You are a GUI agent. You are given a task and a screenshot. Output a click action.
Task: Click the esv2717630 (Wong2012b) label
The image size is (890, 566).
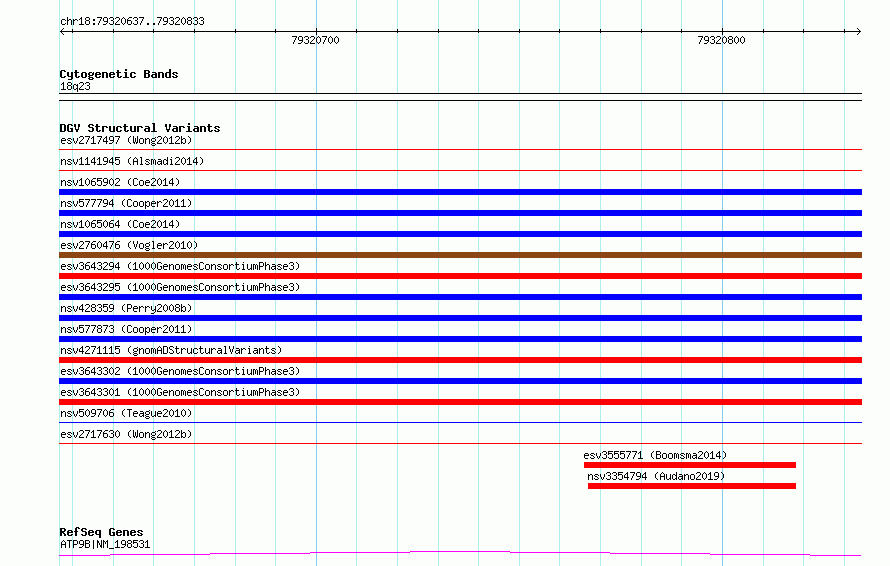click(126, 434)
